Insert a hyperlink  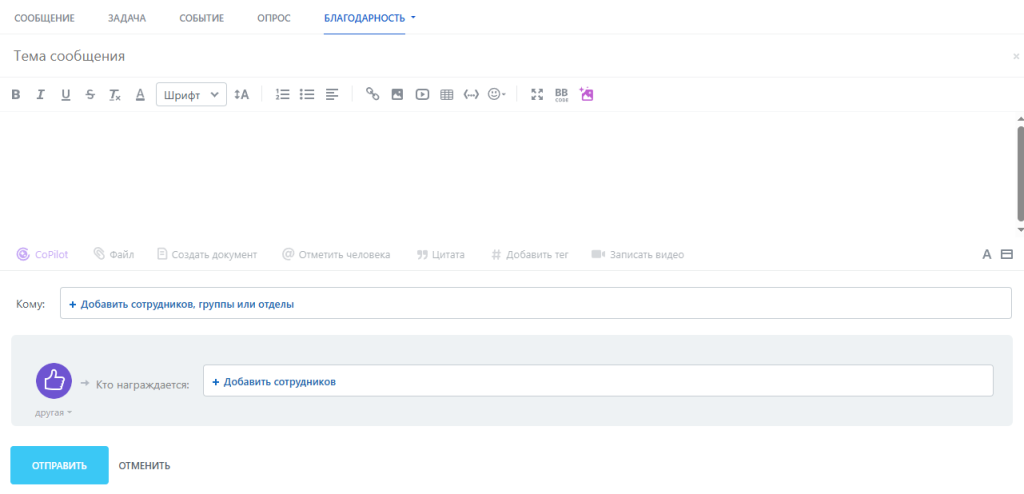pyautogui.click(x=372, y=95)
